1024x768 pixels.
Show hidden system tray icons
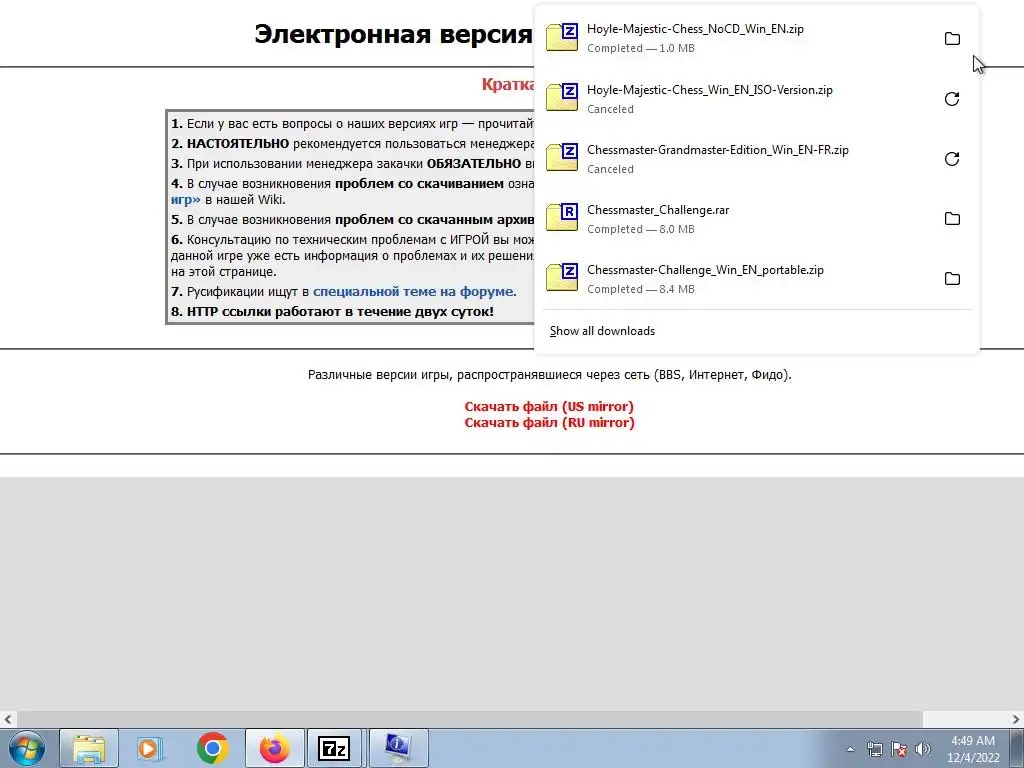pyautogui.click(x=850, y=749)
